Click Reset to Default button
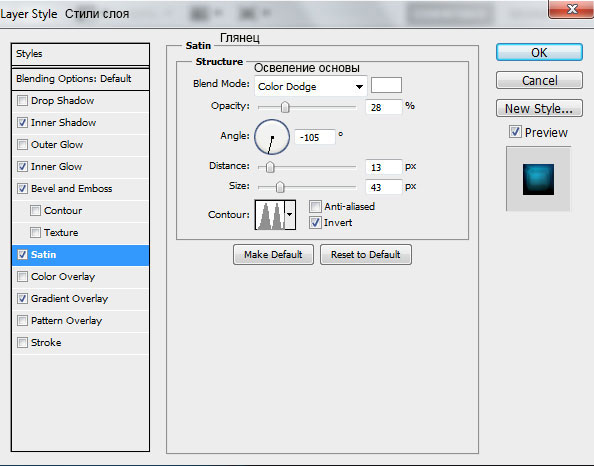Screen dimensions: 594x466 coord(366,254)
